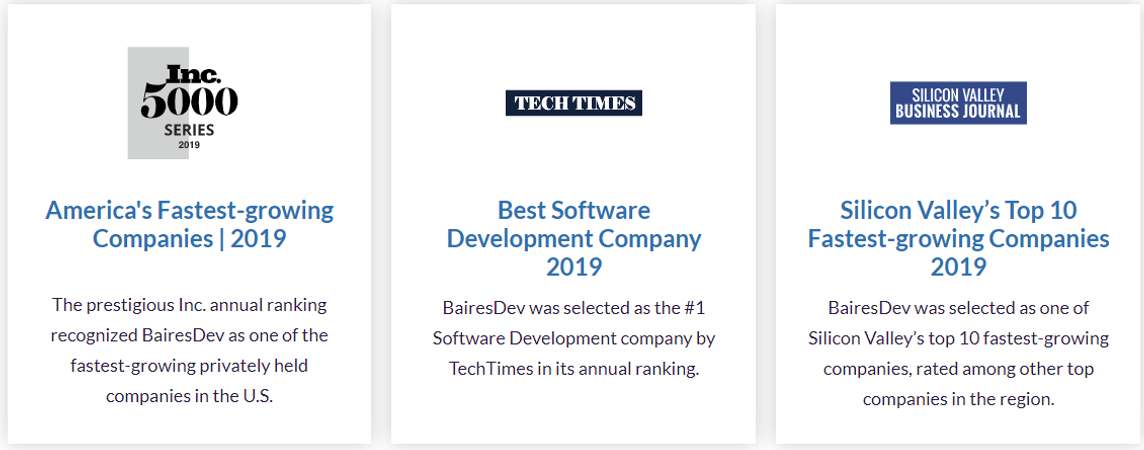
Task: Open the Best Software Development Company 2019 heading
Action: 573,238
